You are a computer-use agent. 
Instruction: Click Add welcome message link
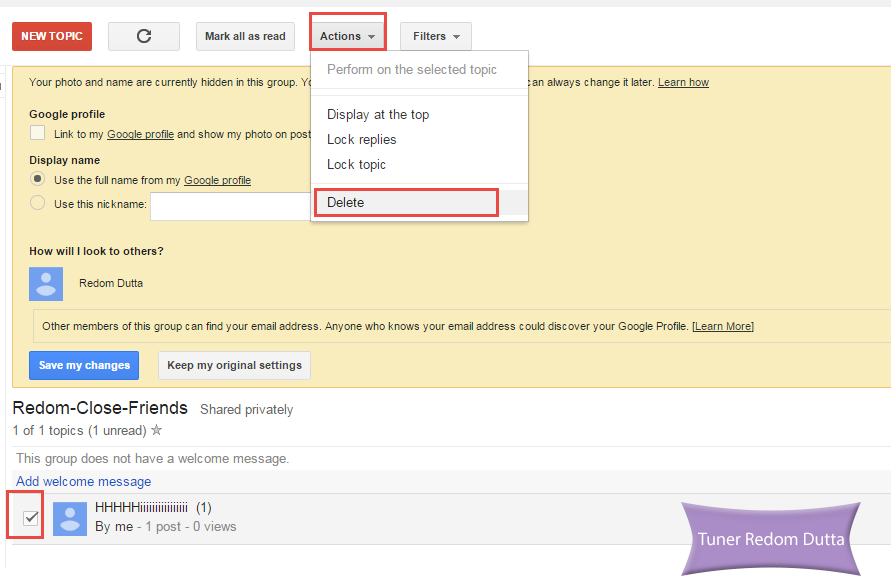pyautogui.click(x=84, y=481)
